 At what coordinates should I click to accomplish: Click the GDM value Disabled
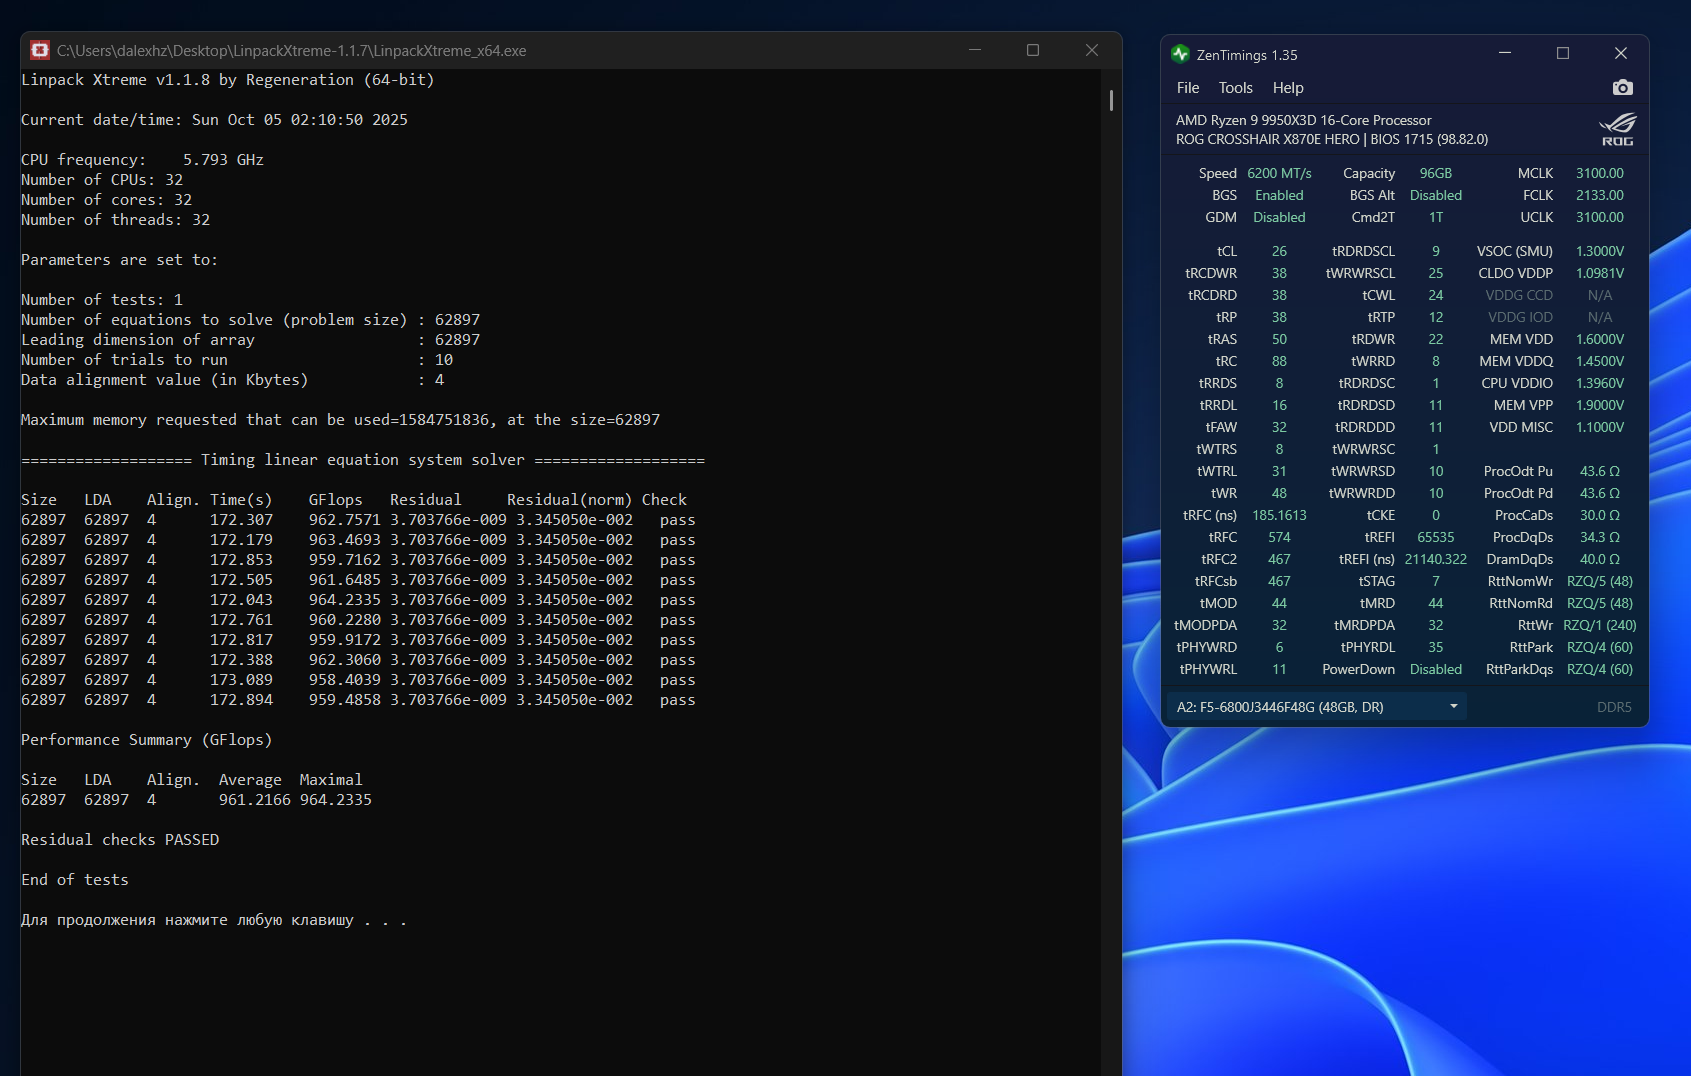click(1279, 217)
